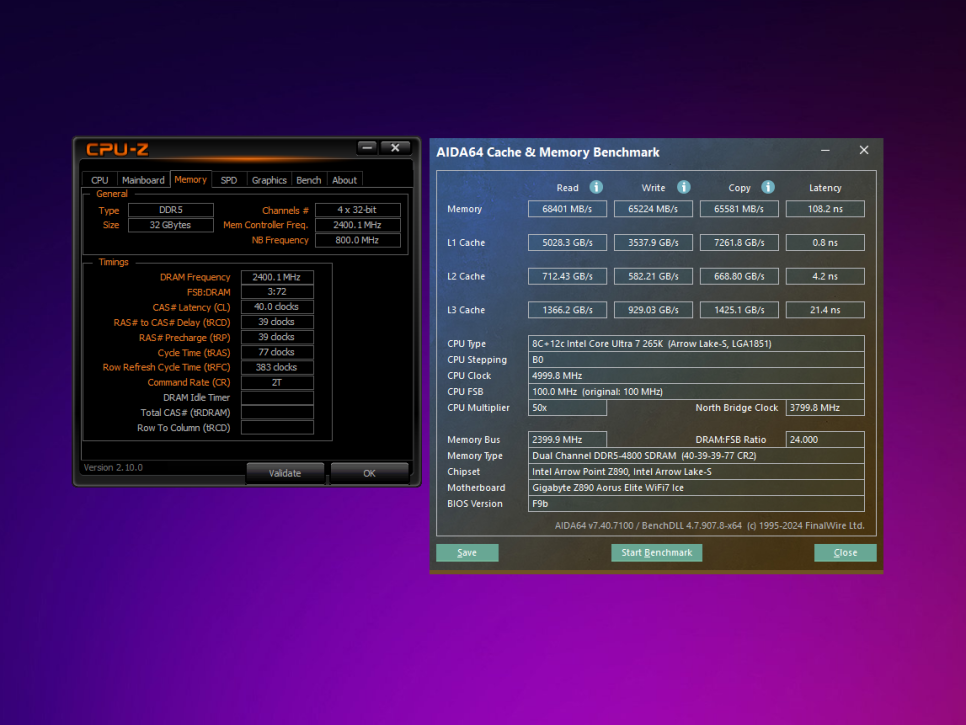Click the Write column info icon
966x725 pixels.
(x=683, y=187)
